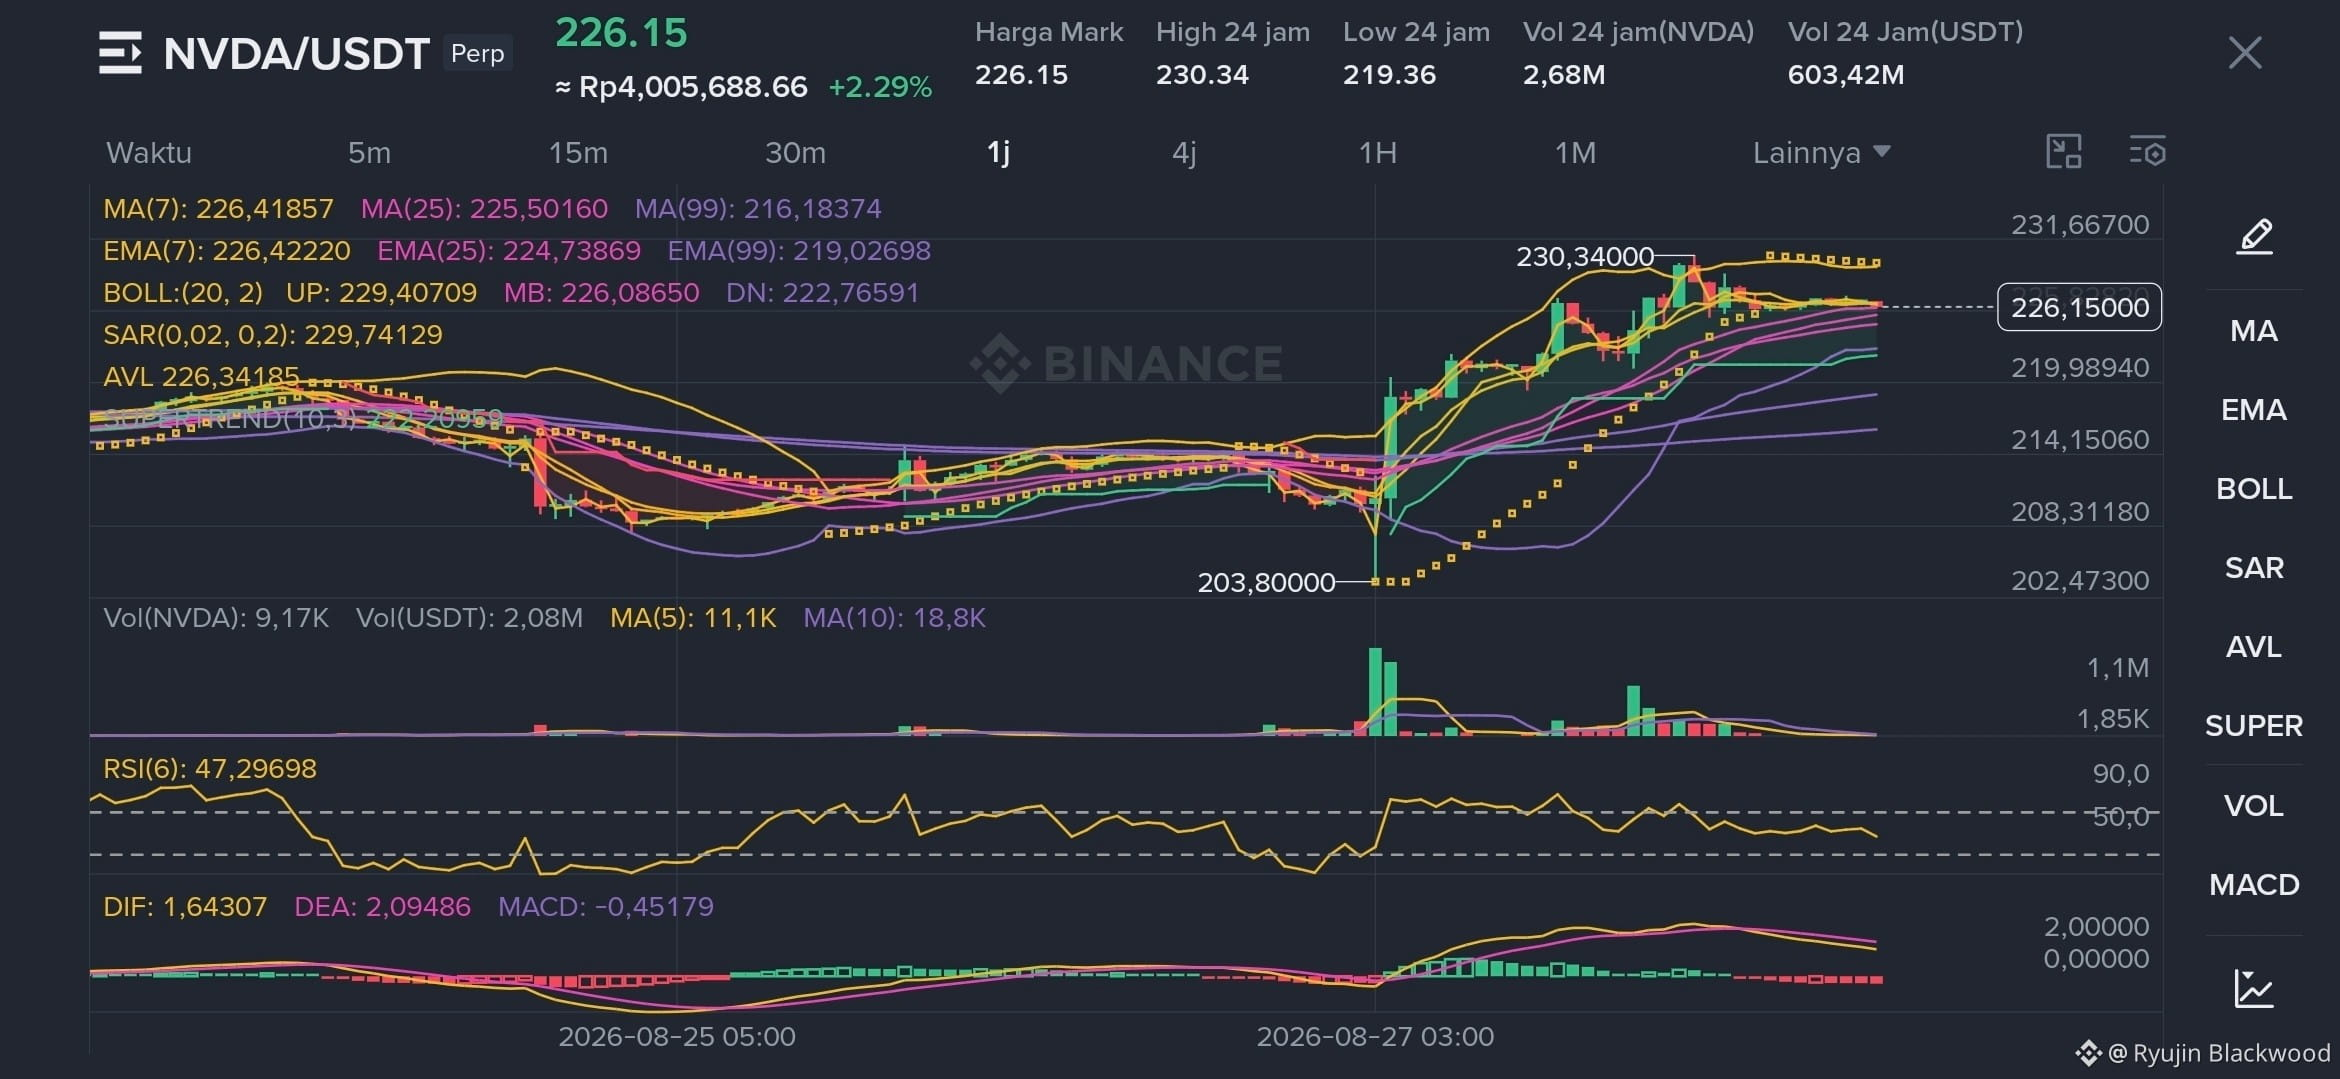The height and width of the screenshot is (1079, 2340).
Task: Open the line chart icon in sidebar
Action: point(2254,988)
